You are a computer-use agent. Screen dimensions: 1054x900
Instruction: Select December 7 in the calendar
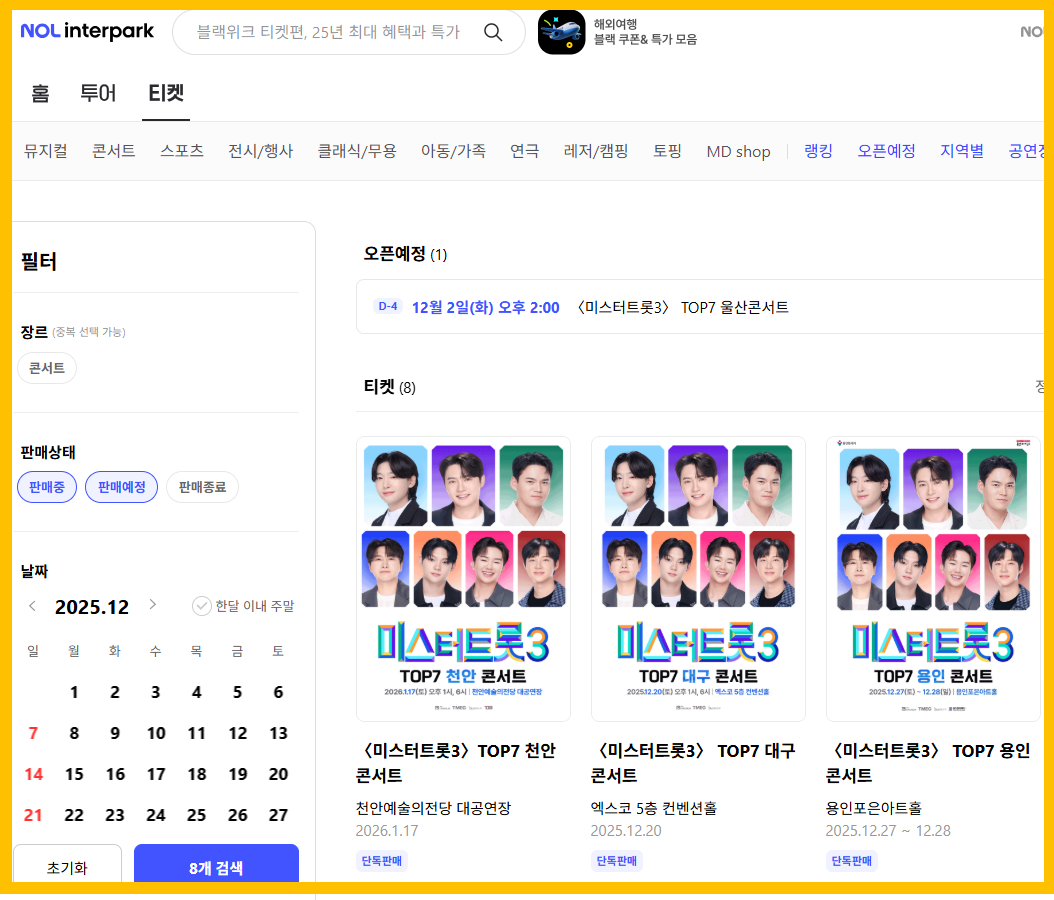33,733
